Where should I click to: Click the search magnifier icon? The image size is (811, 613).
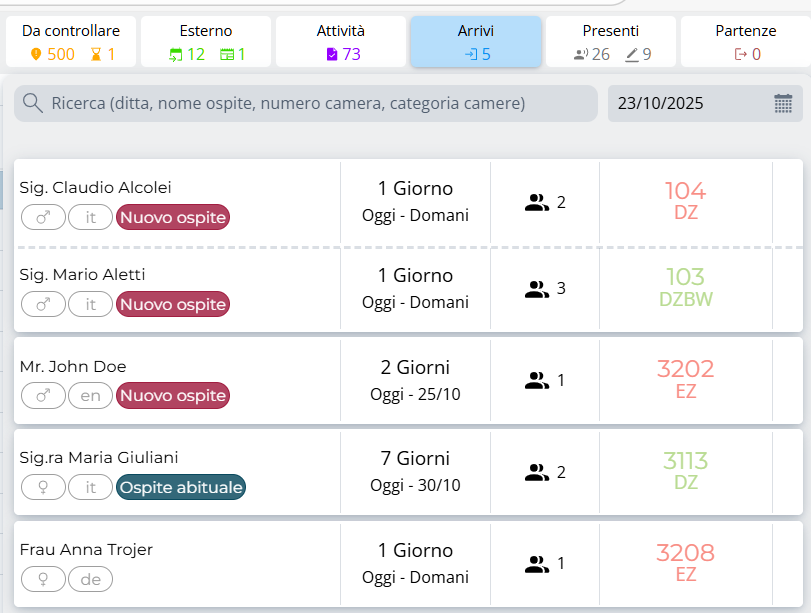click(33, 103)
